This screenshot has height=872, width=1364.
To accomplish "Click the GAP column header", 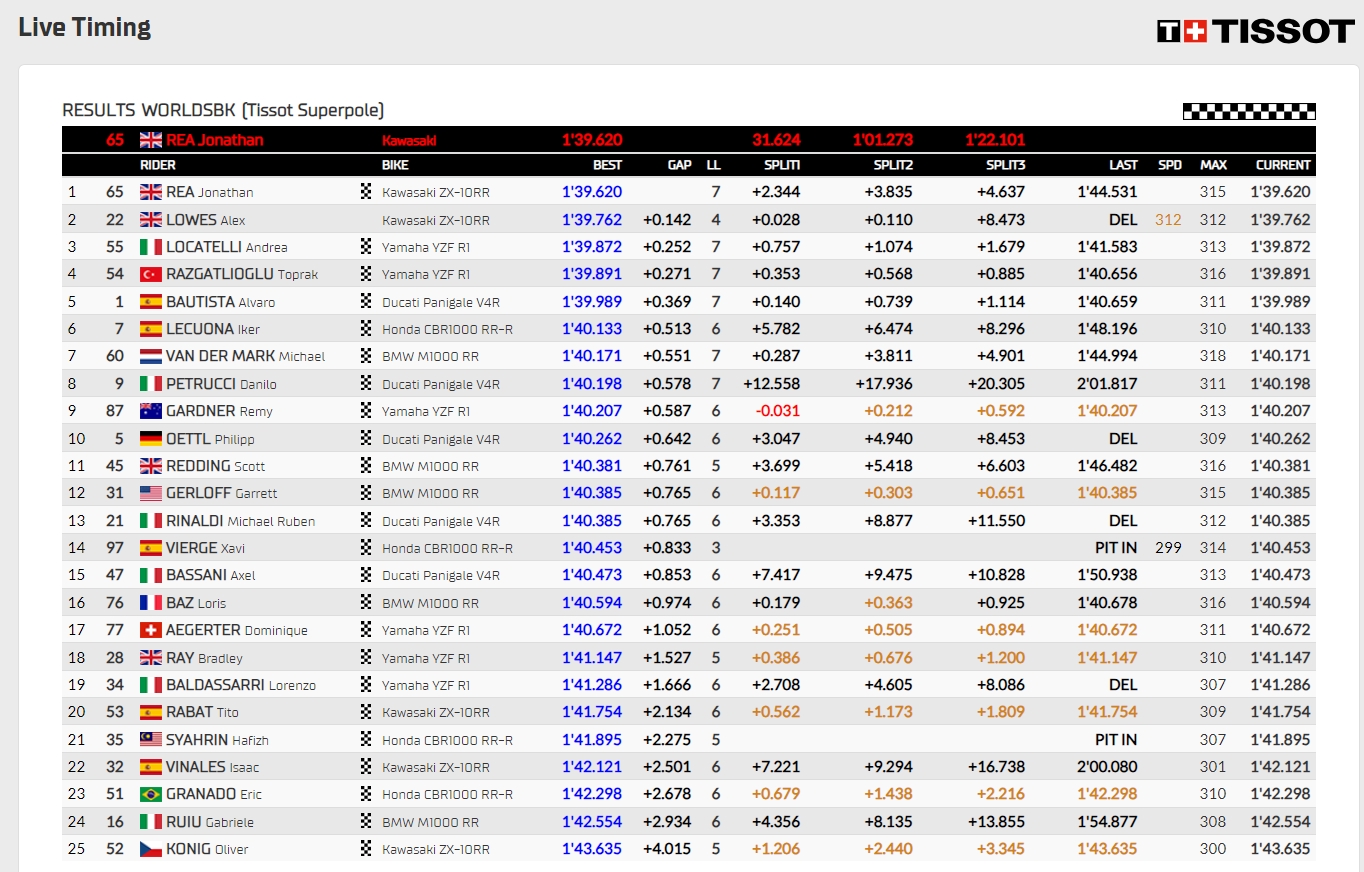I will [x=680, y=165].
